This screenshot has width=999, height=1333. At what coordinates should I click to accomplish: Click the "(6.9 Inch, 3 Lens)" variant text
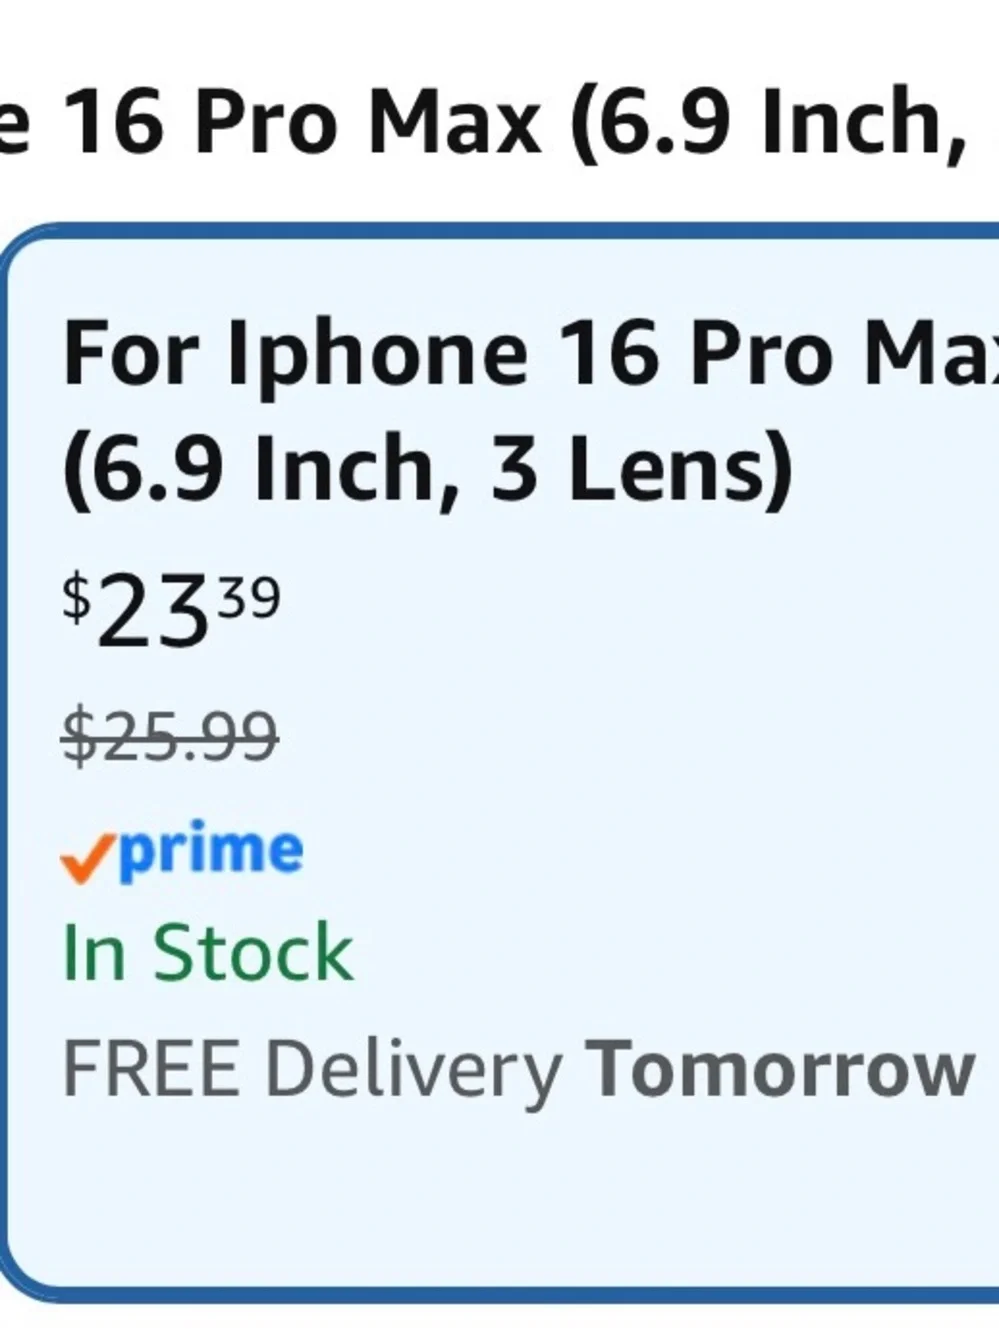point(428,469)
